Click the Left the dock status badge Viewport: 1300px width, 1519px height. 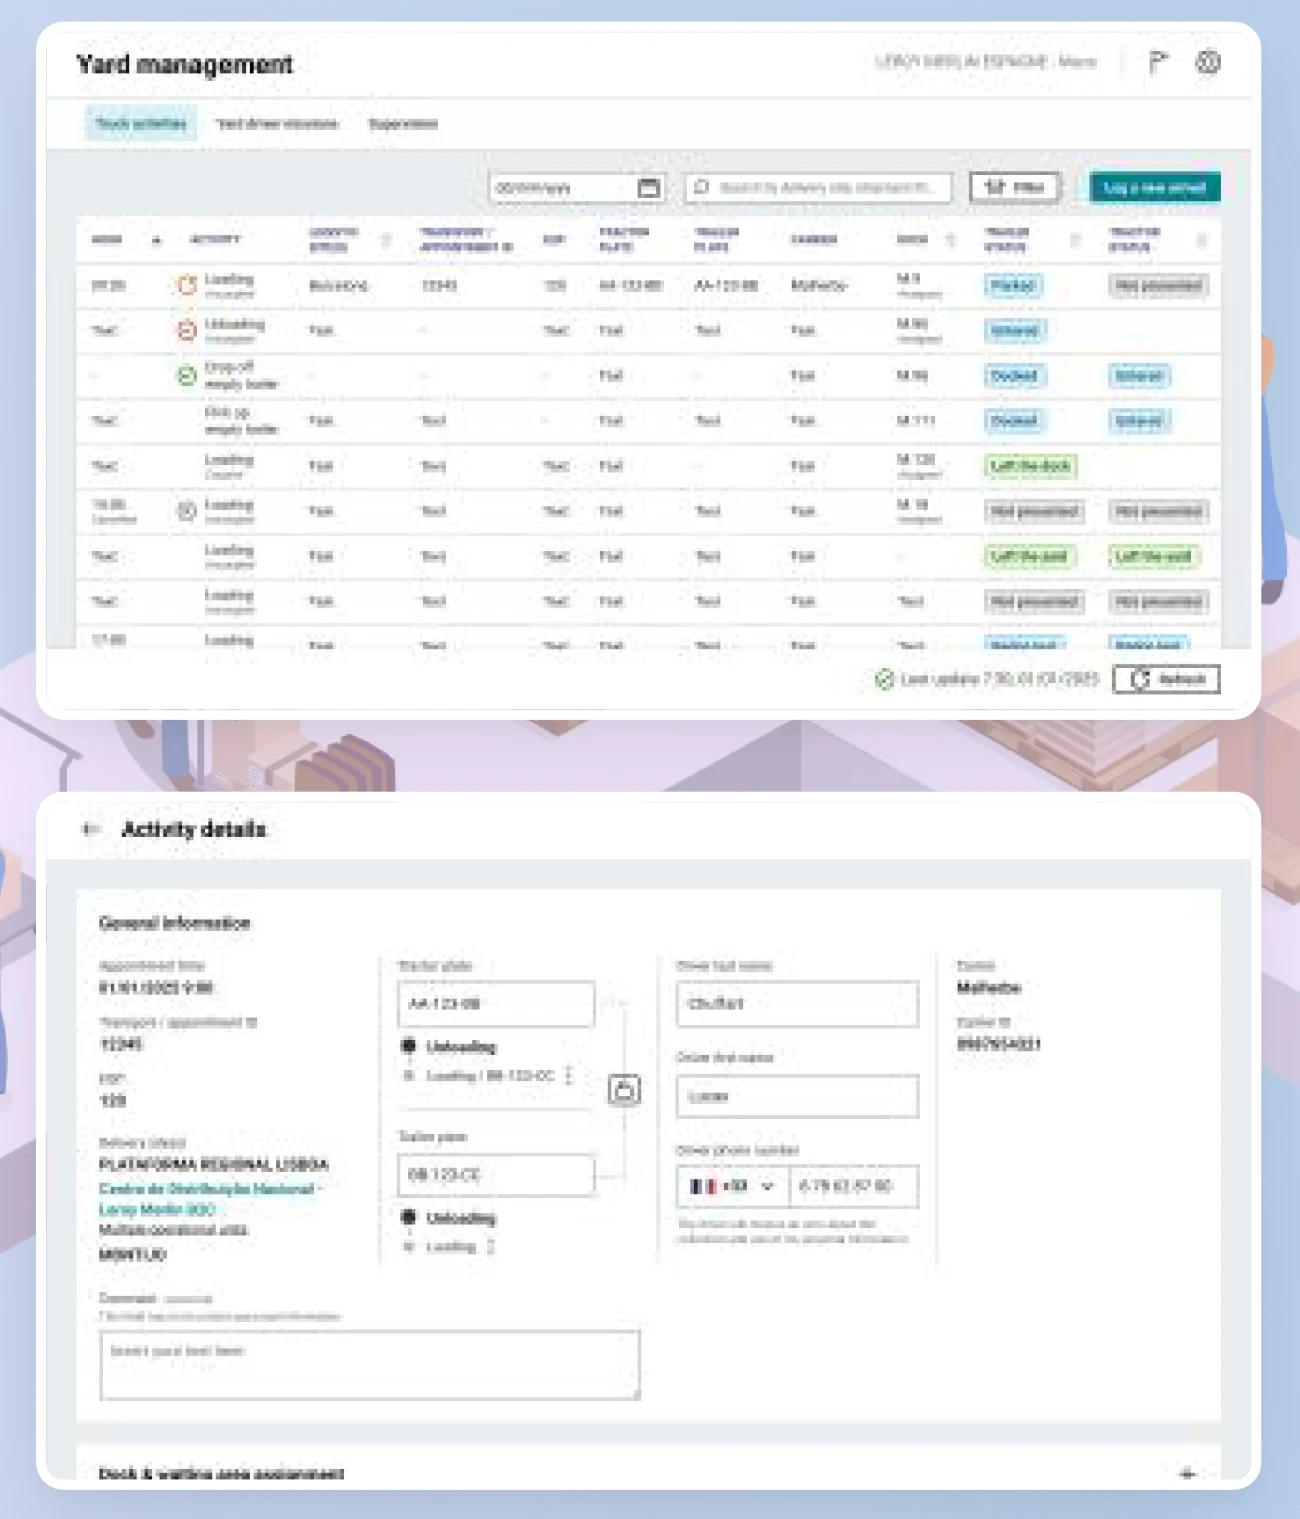point(1030,466)
